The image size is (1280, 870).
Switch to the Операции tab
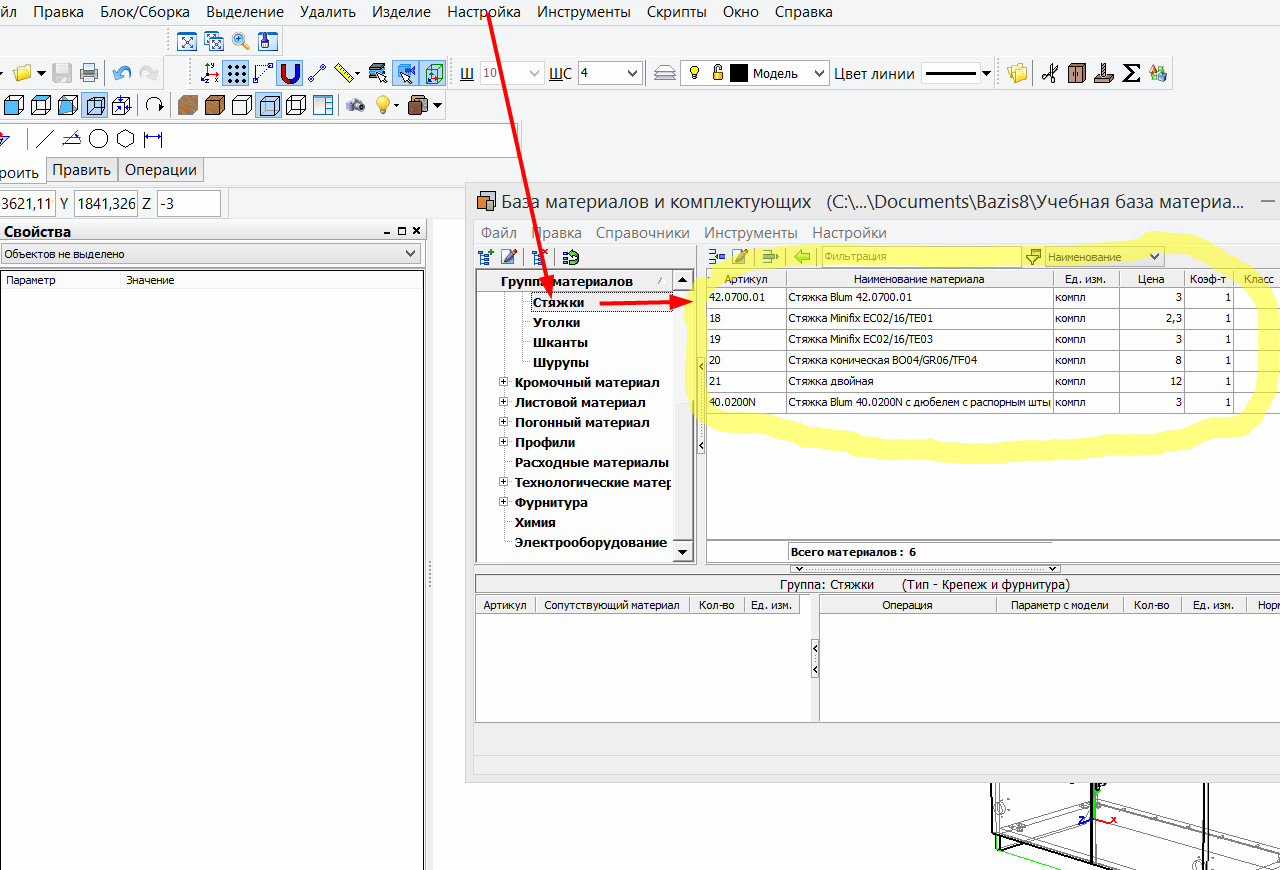click(x=161, y=169)
